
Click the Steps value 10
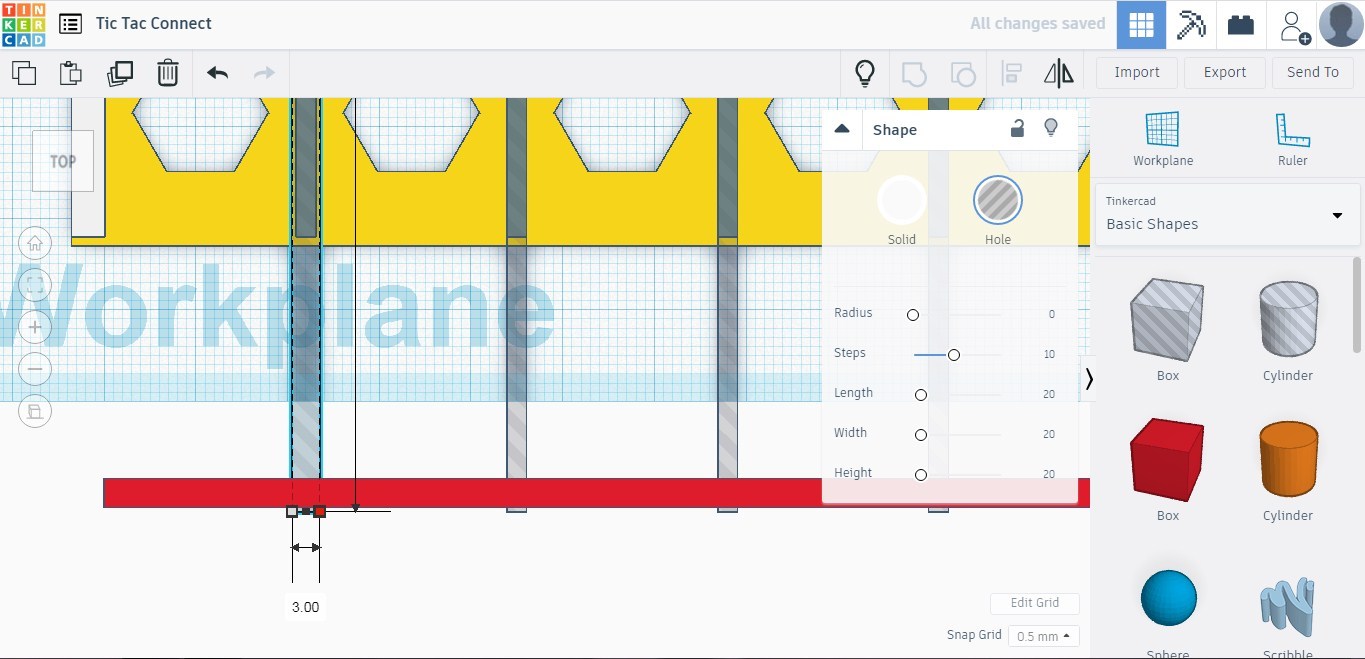1049,354
